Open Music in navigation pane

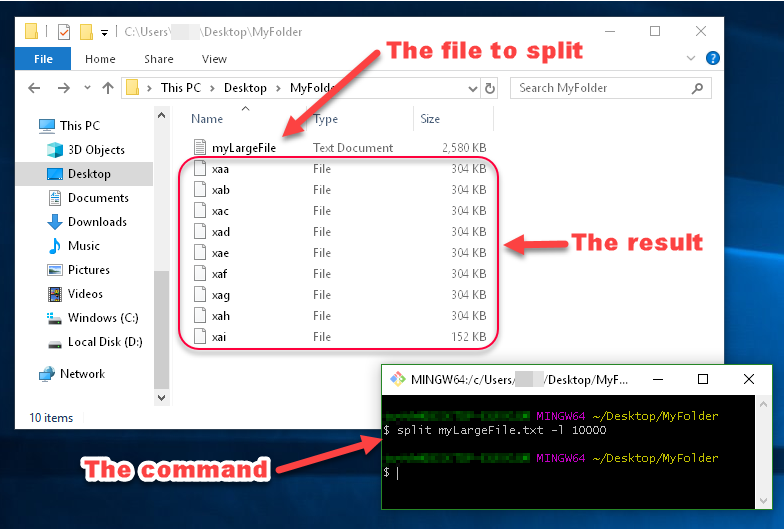[74, 246]
